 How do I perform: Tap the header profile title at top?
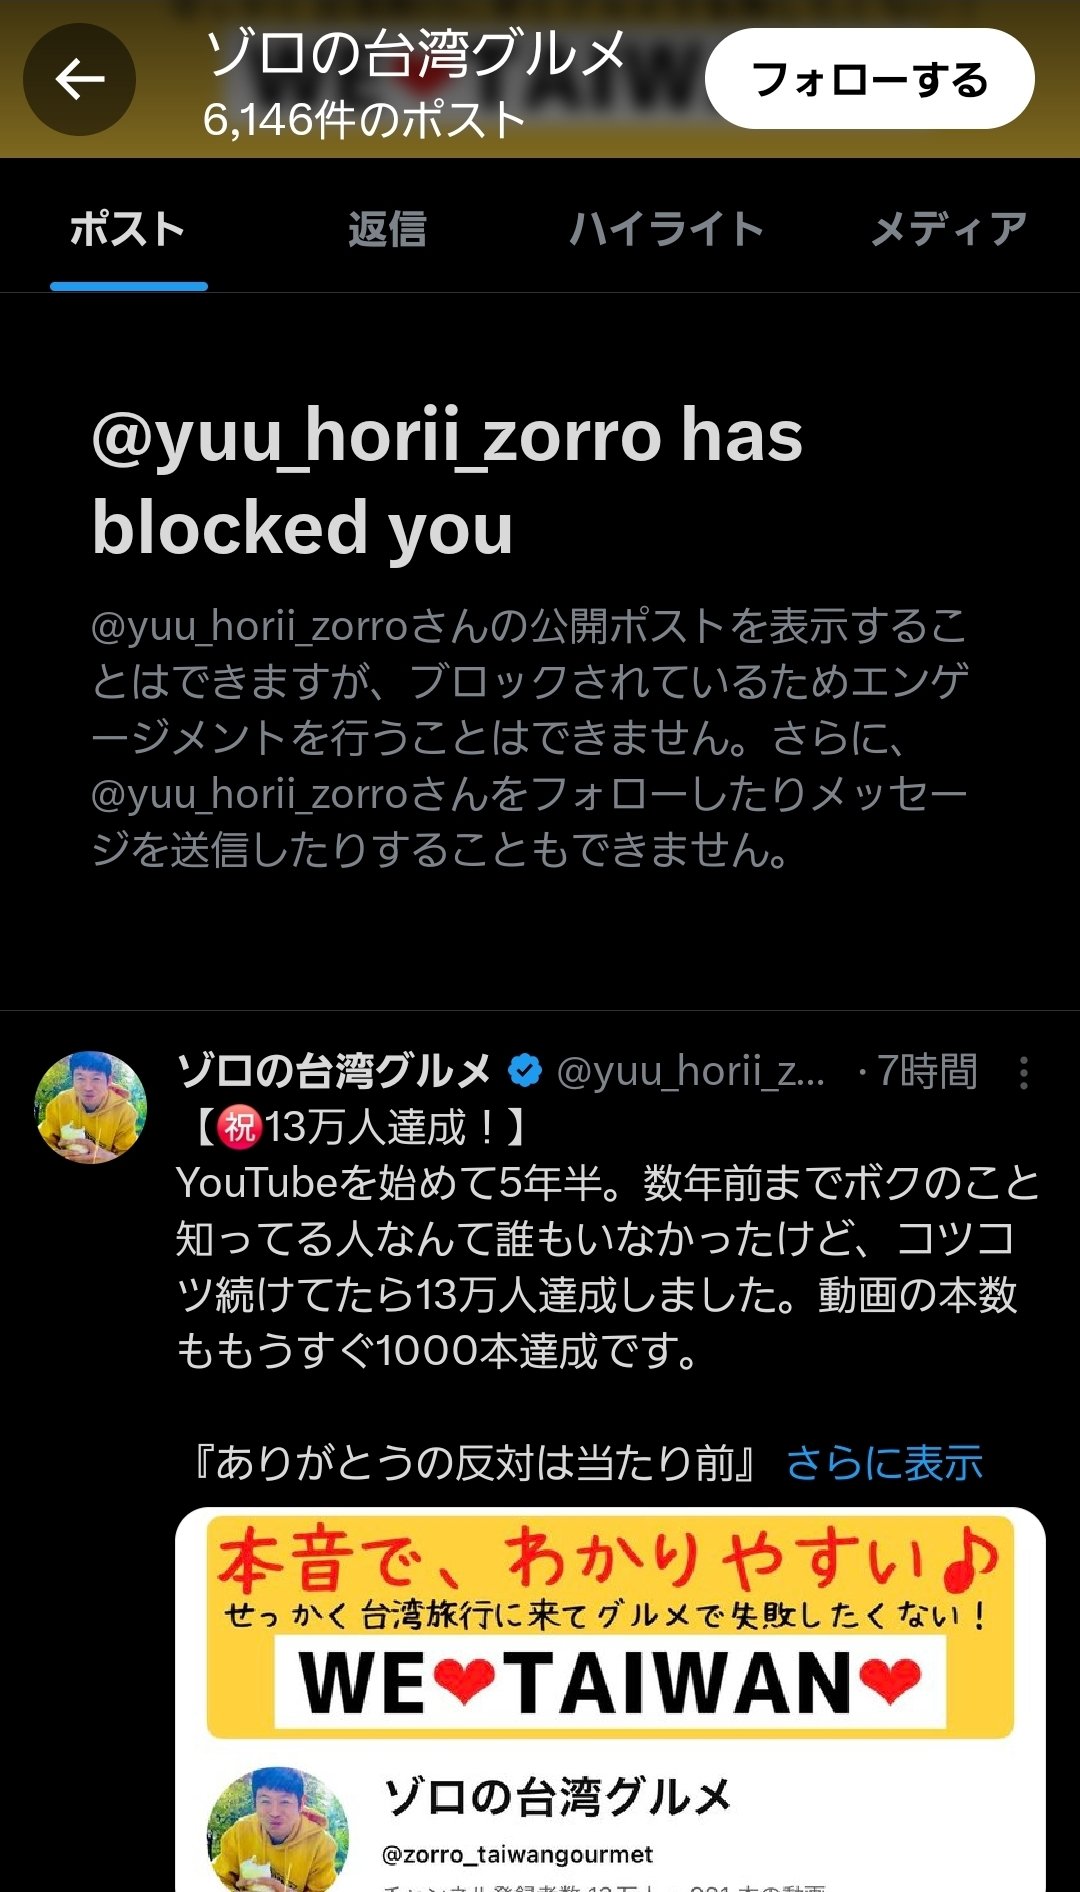(415, 54)
